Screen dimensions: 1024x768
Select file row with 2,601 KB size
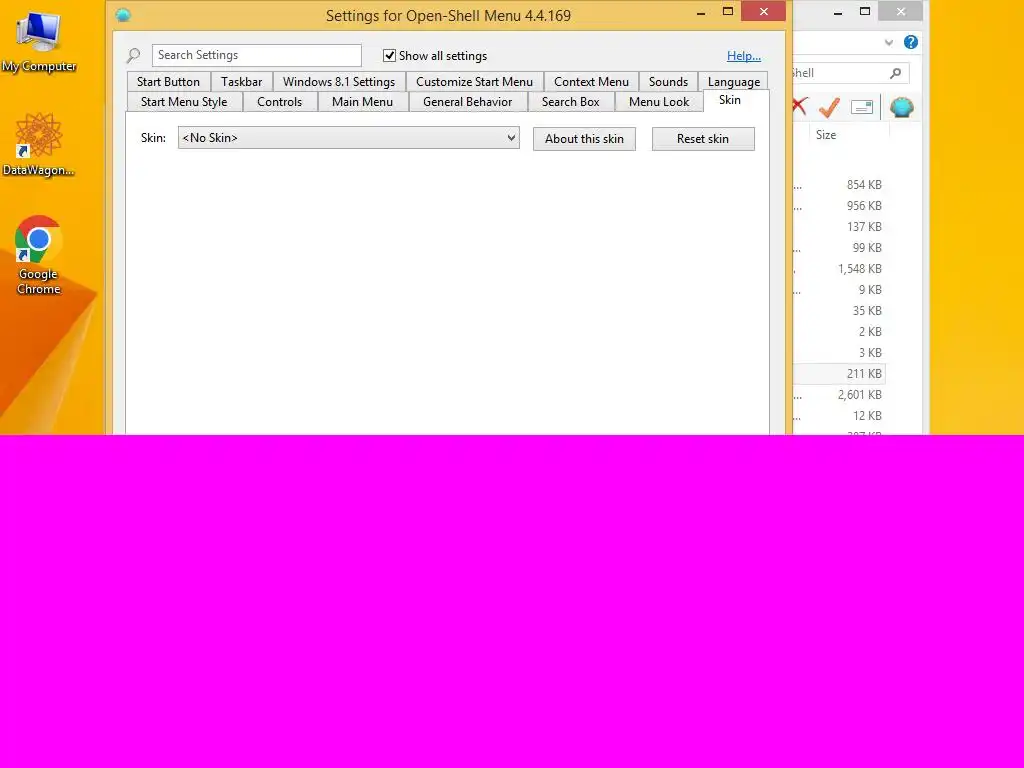point(839,394)
